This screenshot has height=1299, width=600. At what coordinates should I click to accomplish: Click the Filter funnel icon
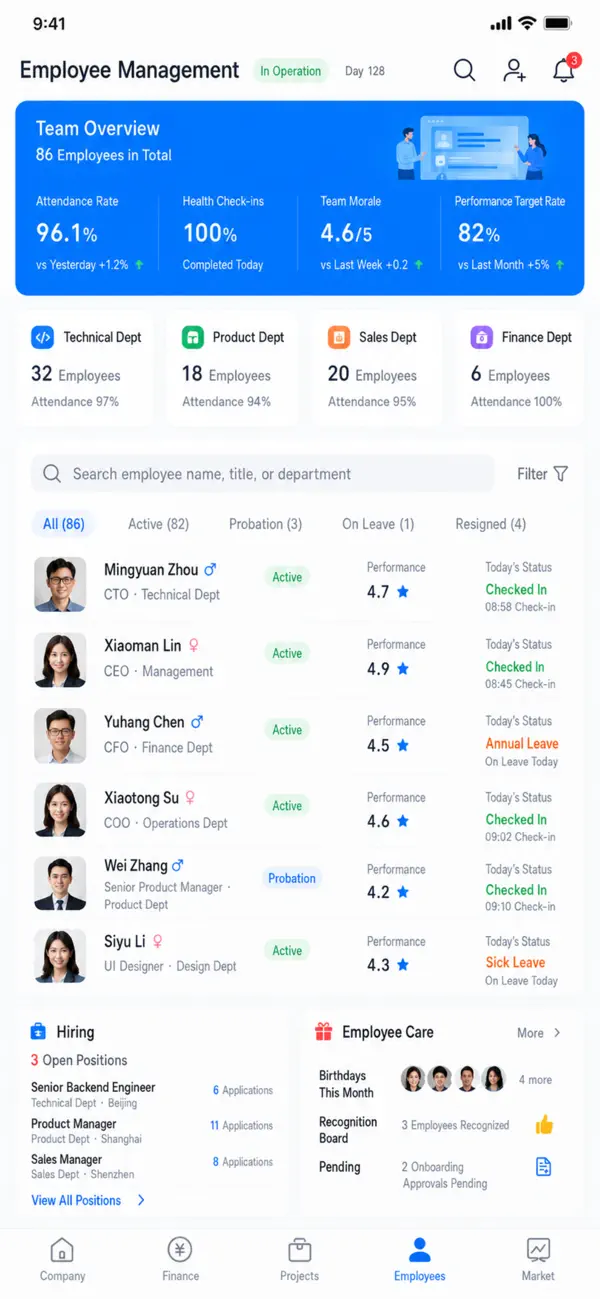pos(561,474)
